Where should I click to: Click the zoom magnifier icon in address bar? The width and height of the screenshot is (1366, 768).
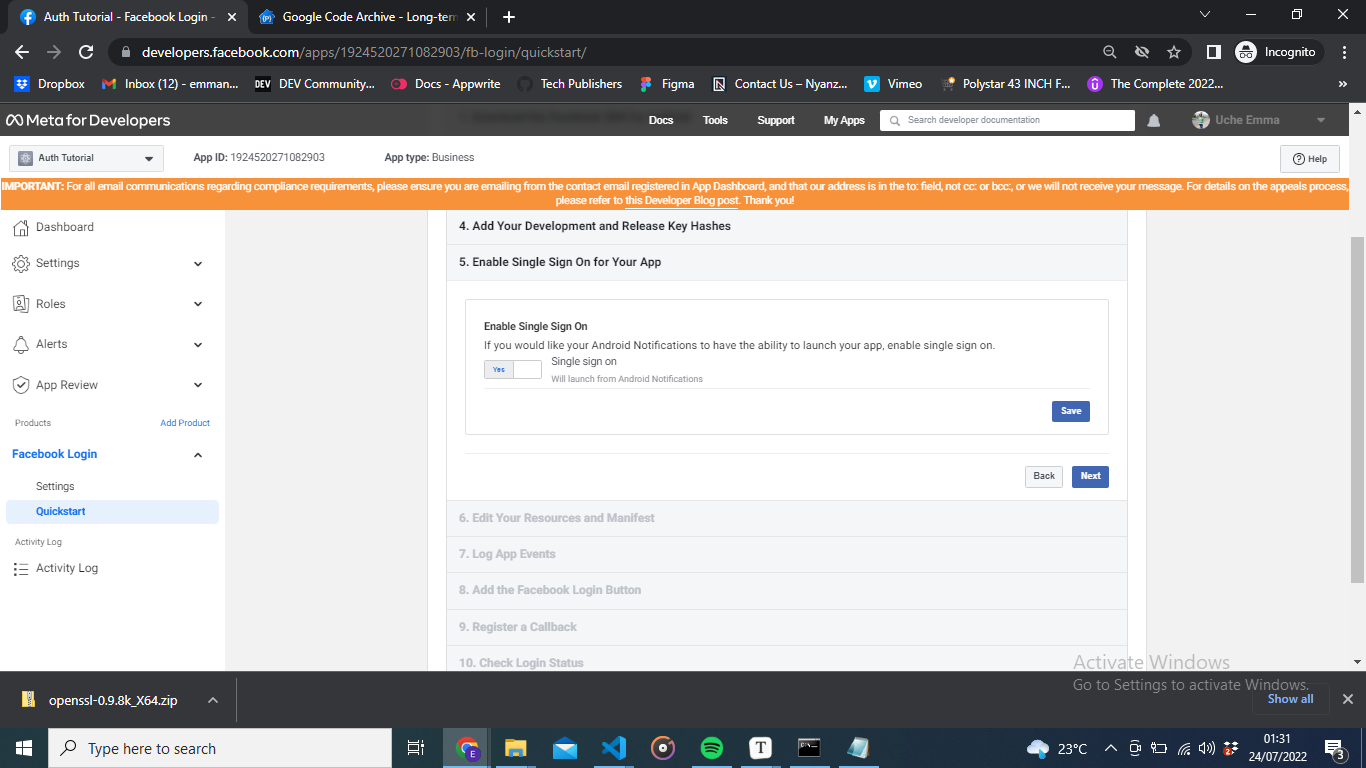pos(1110,52)
